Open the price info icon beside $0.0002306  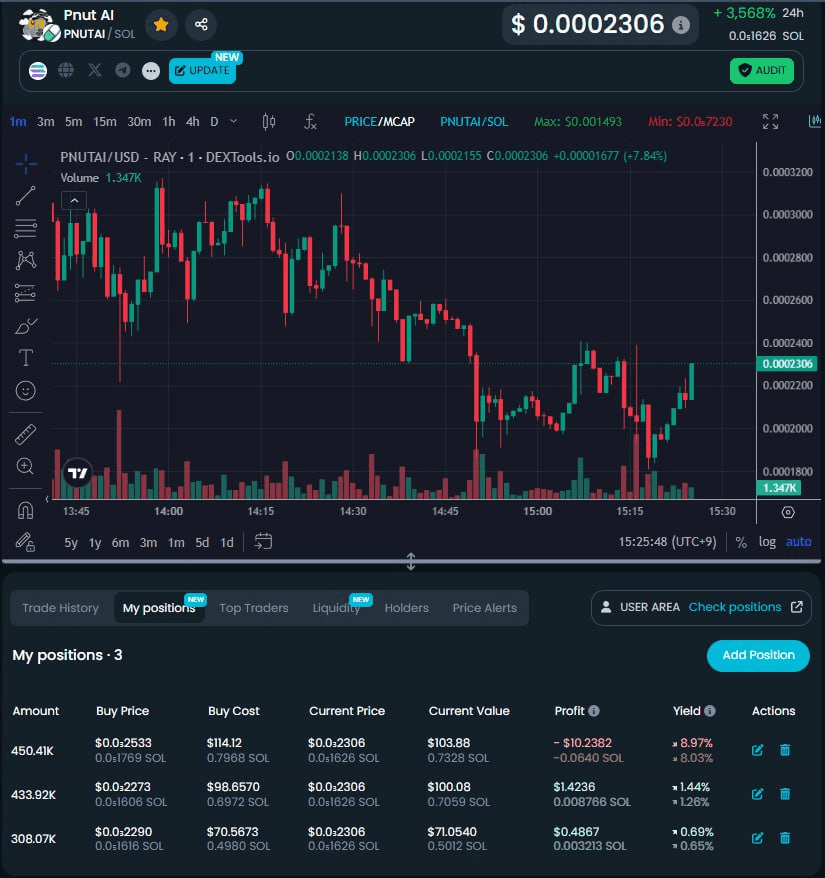tap(680, 25)
